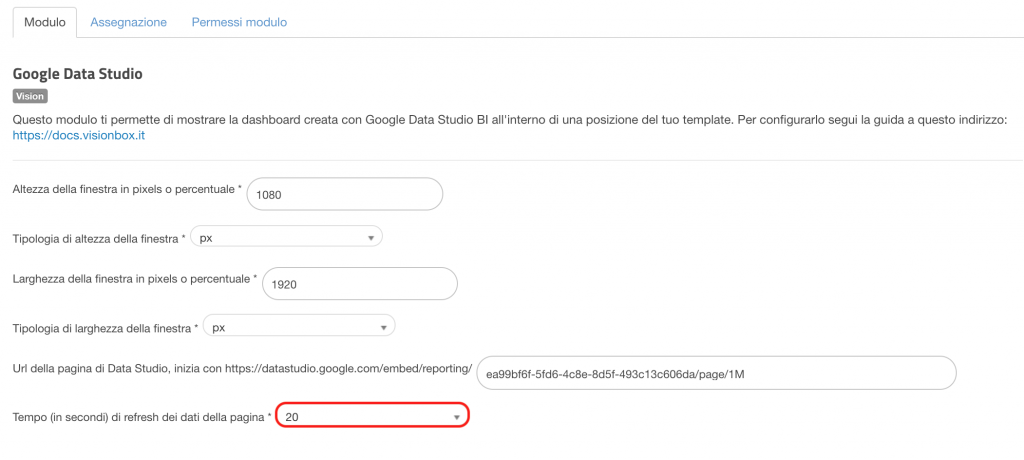Open the Permessi modulo tab
Image resolution: width=1024 pixels, height=460 pixels.
[x=239, y=22]
